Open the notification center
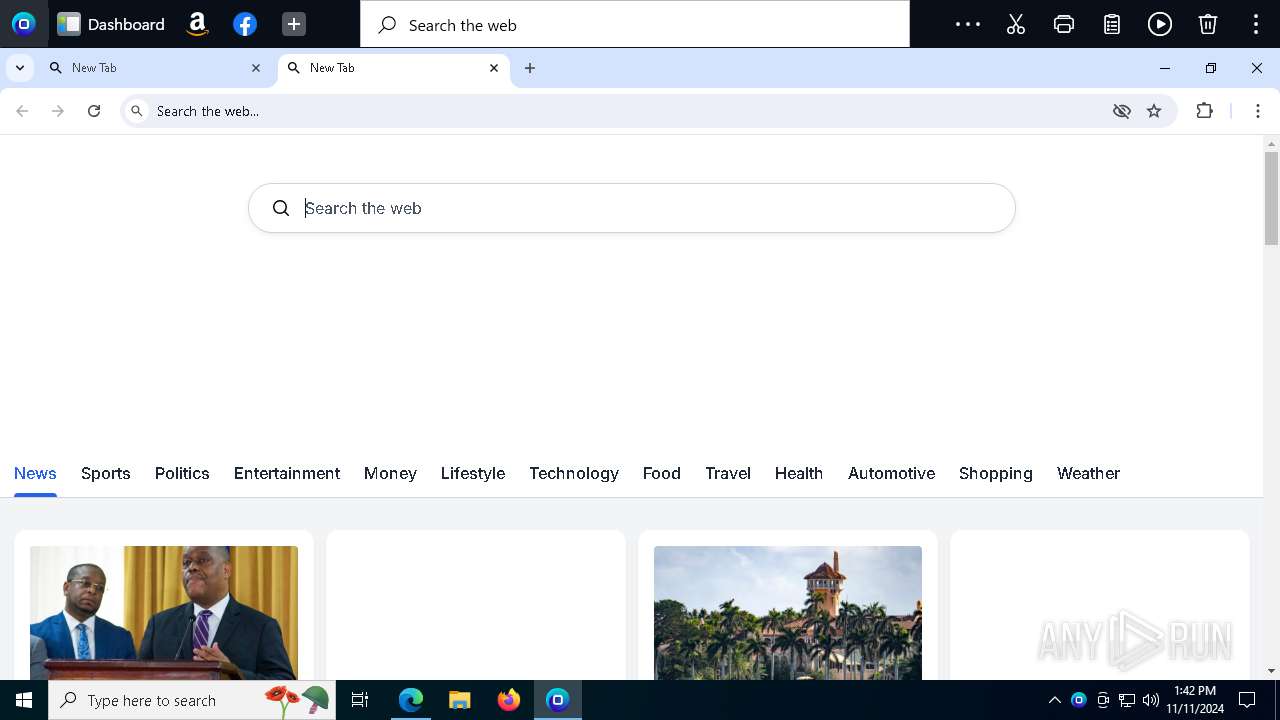The image size is (1280, 720). tap(1247, 700)
